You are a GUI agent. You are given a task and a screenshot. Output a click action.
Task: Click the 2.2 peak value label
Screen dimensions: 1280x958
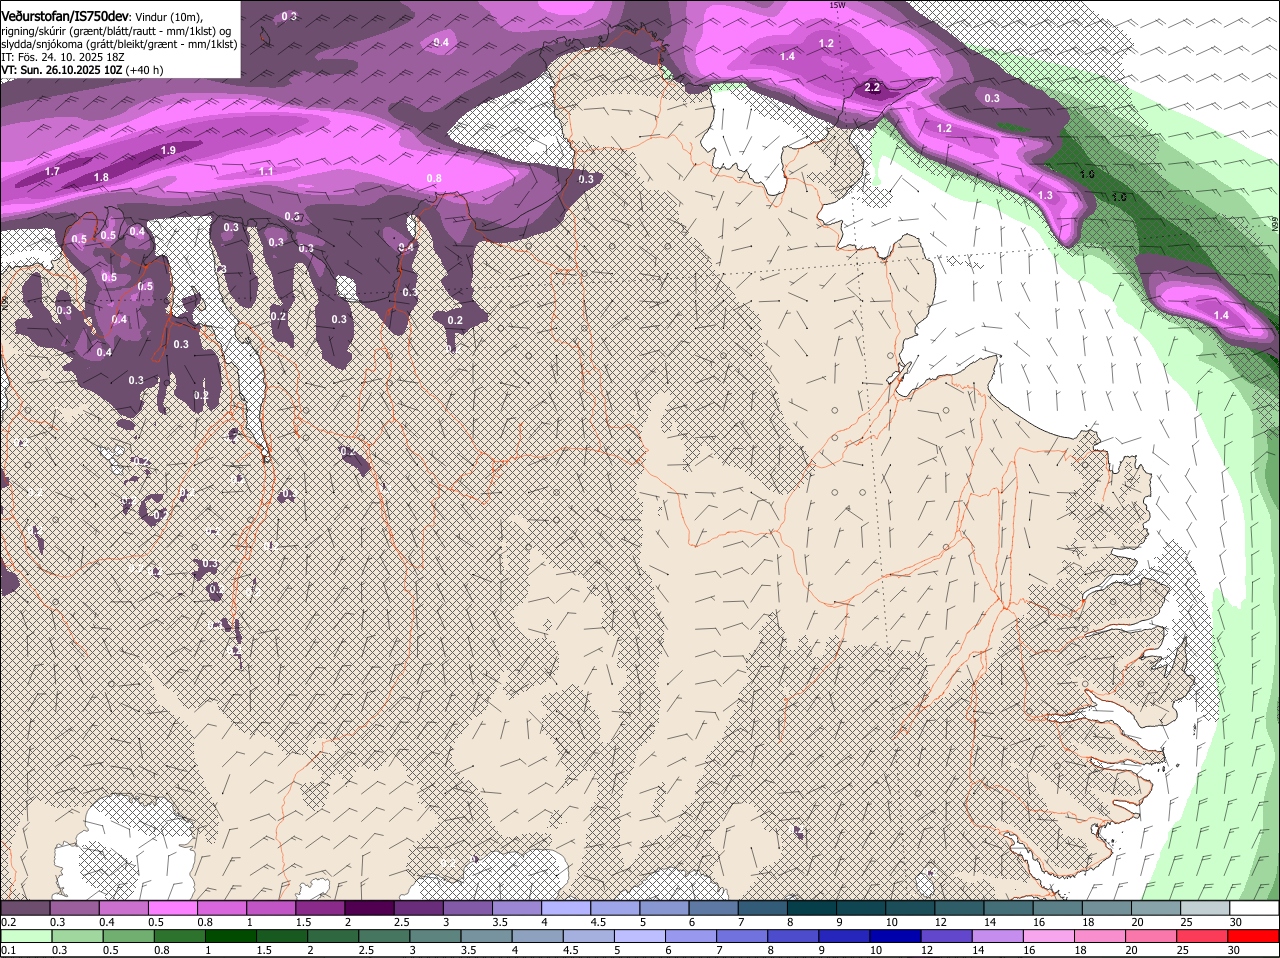pyautogui.click(x=872, y=88)
